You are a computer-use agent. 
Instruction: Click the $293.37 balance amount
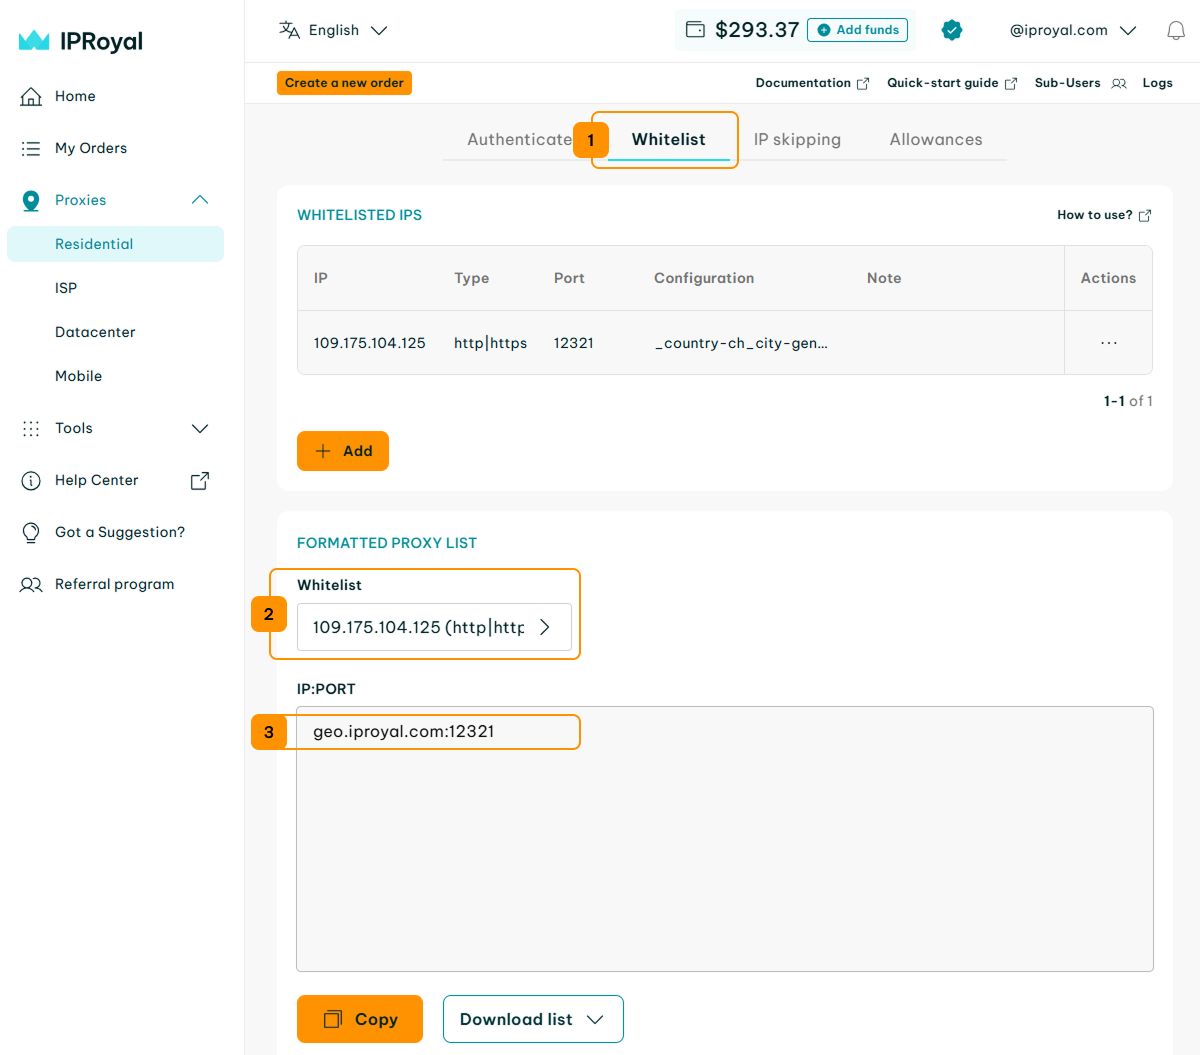point(757,30)
